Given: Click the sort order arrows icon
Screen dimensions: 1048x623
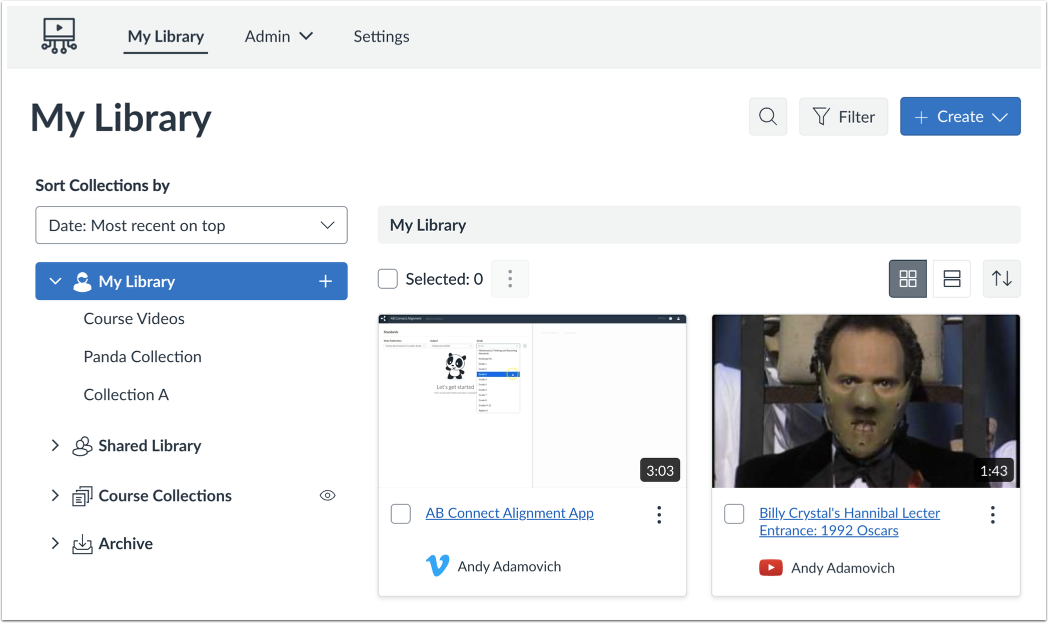Looking at the screenshot, I should tap(1001, 278).
